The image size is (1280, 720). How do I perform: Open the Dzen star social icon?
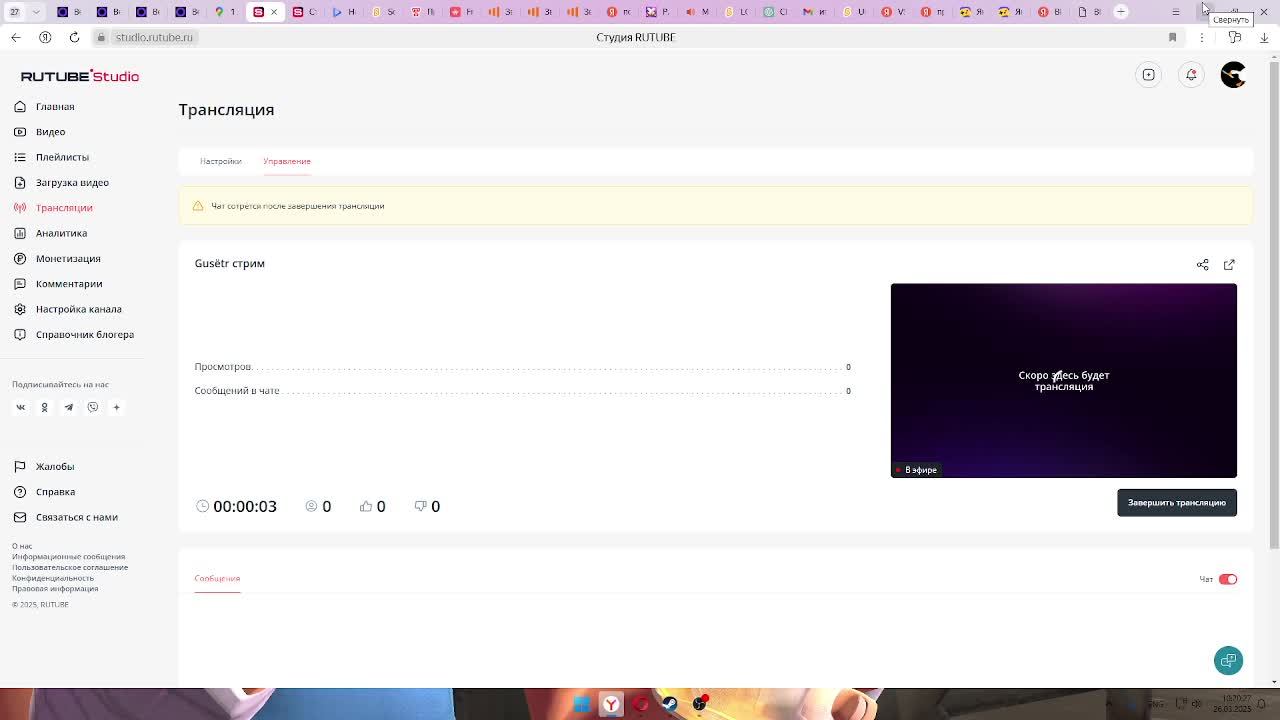[116, 407]
